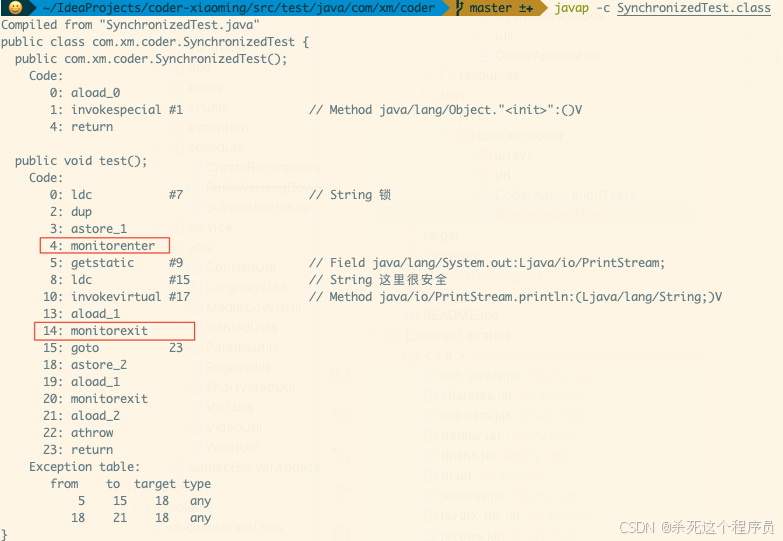
Task: Click the '3: astore_1' instruction
Action: pyautogui.click(x=88, y=229)
